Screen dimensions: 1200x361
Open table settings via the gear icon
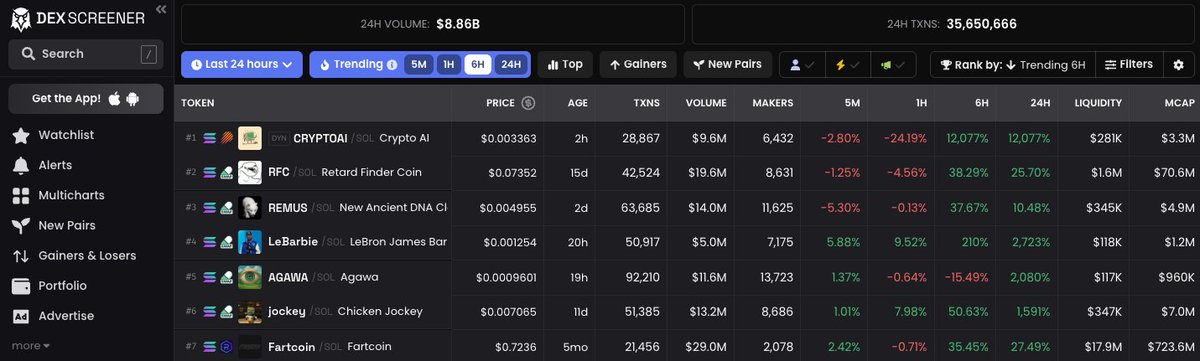1178,64
